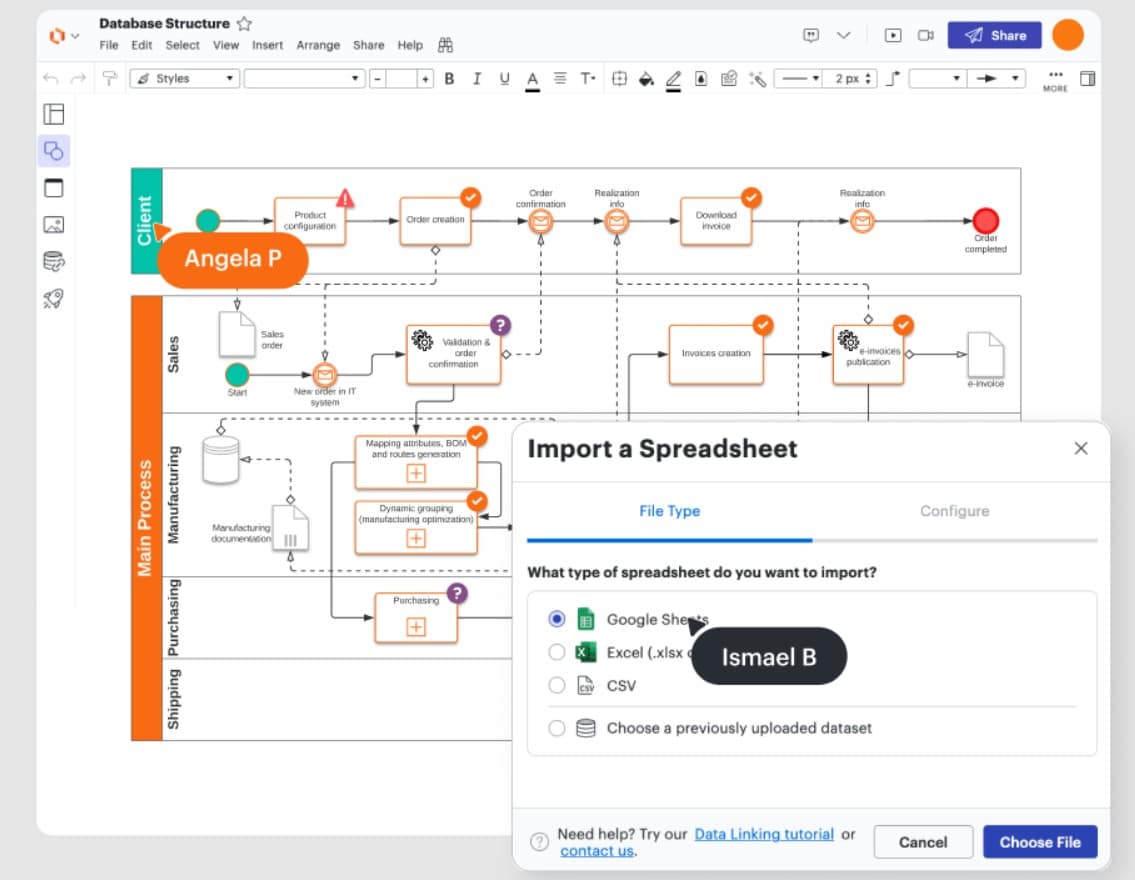Viewport: 1135px width, 880px height.
Task: Click the magic wand icon
Action: 757,78
